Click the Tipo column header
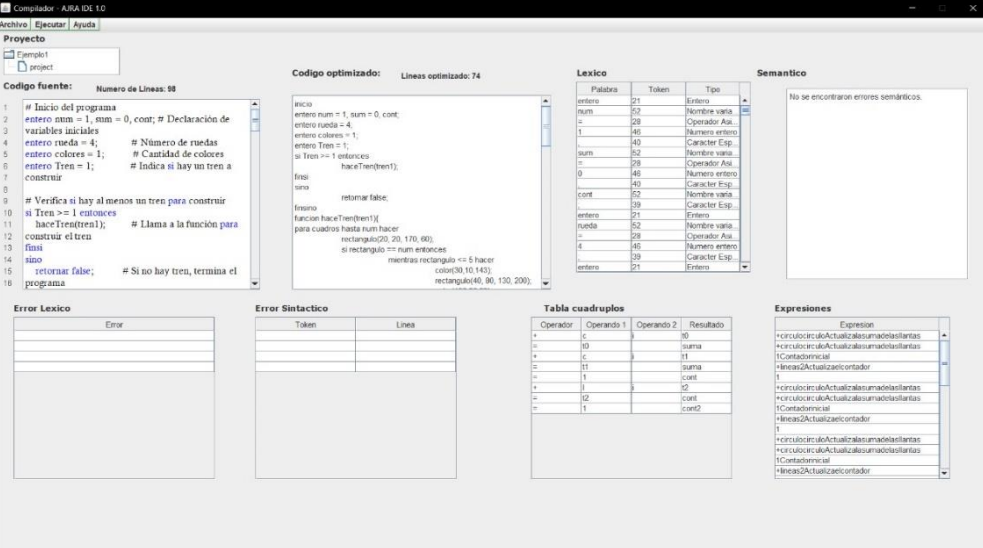The height and width of the screenshot is (548, 983). coord(713,90)
